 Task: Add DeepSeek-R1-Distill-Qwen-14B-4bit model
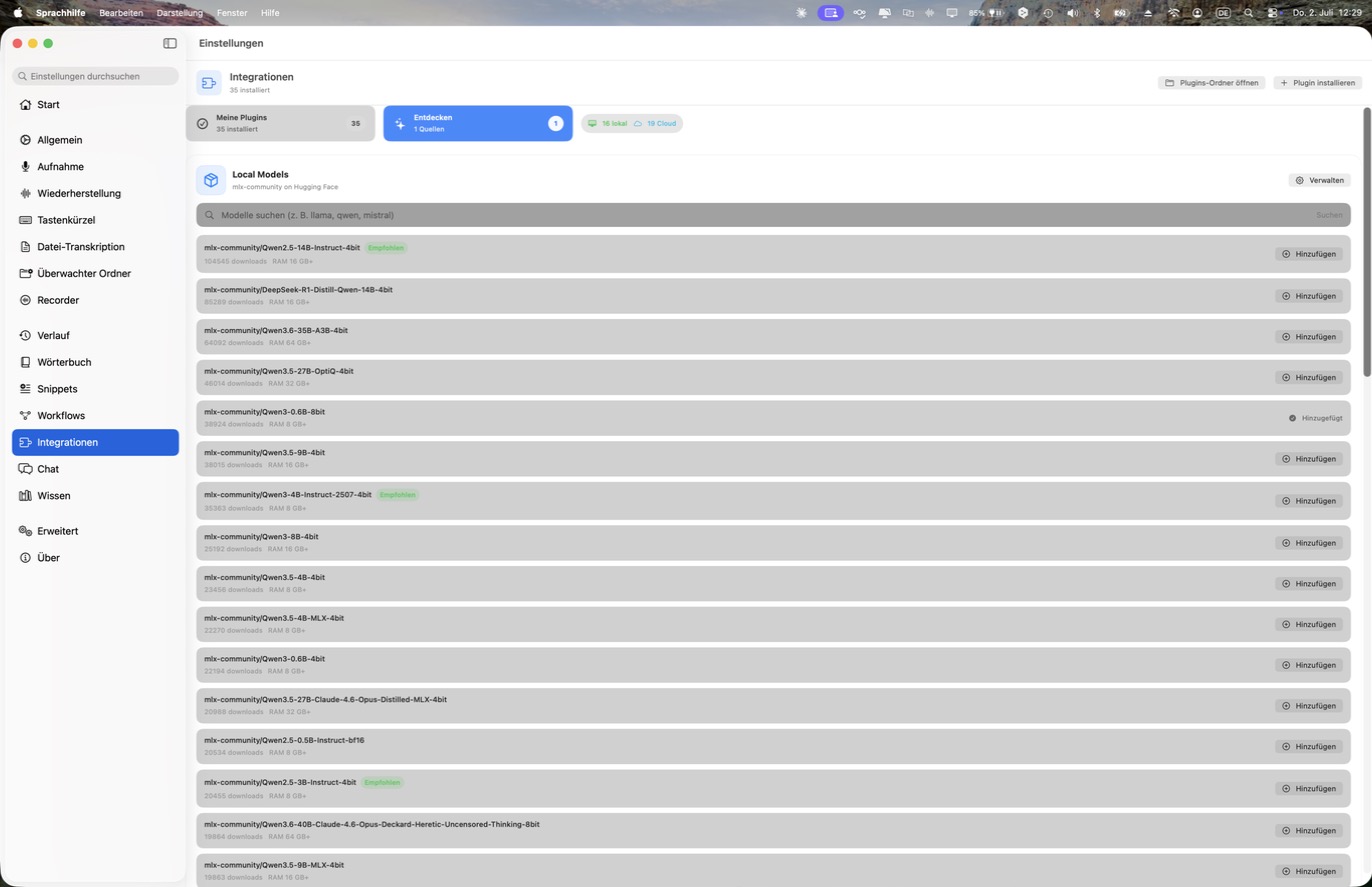[x=1308, y=296]
